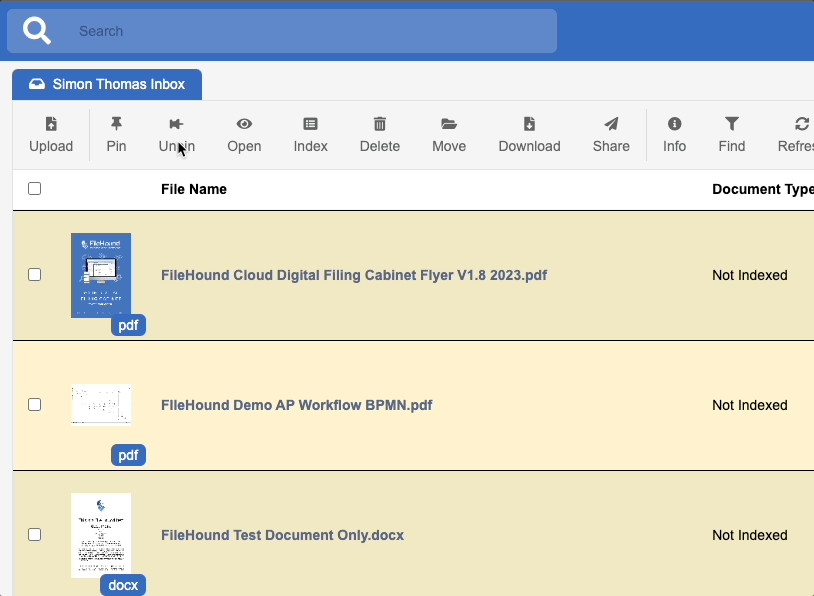The width and height of the screenshot is (814, 596).
Task: Click the Cloud Digital Filing Cabinet flyer thumbnail
Action: (x=101, y=275)
